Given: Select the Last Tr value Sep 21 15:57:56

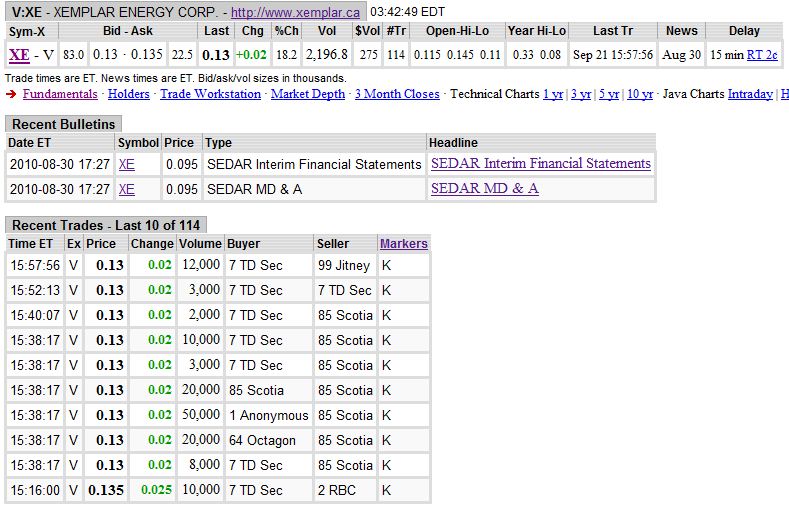Looking at the screenshot, I should [613, 54].
